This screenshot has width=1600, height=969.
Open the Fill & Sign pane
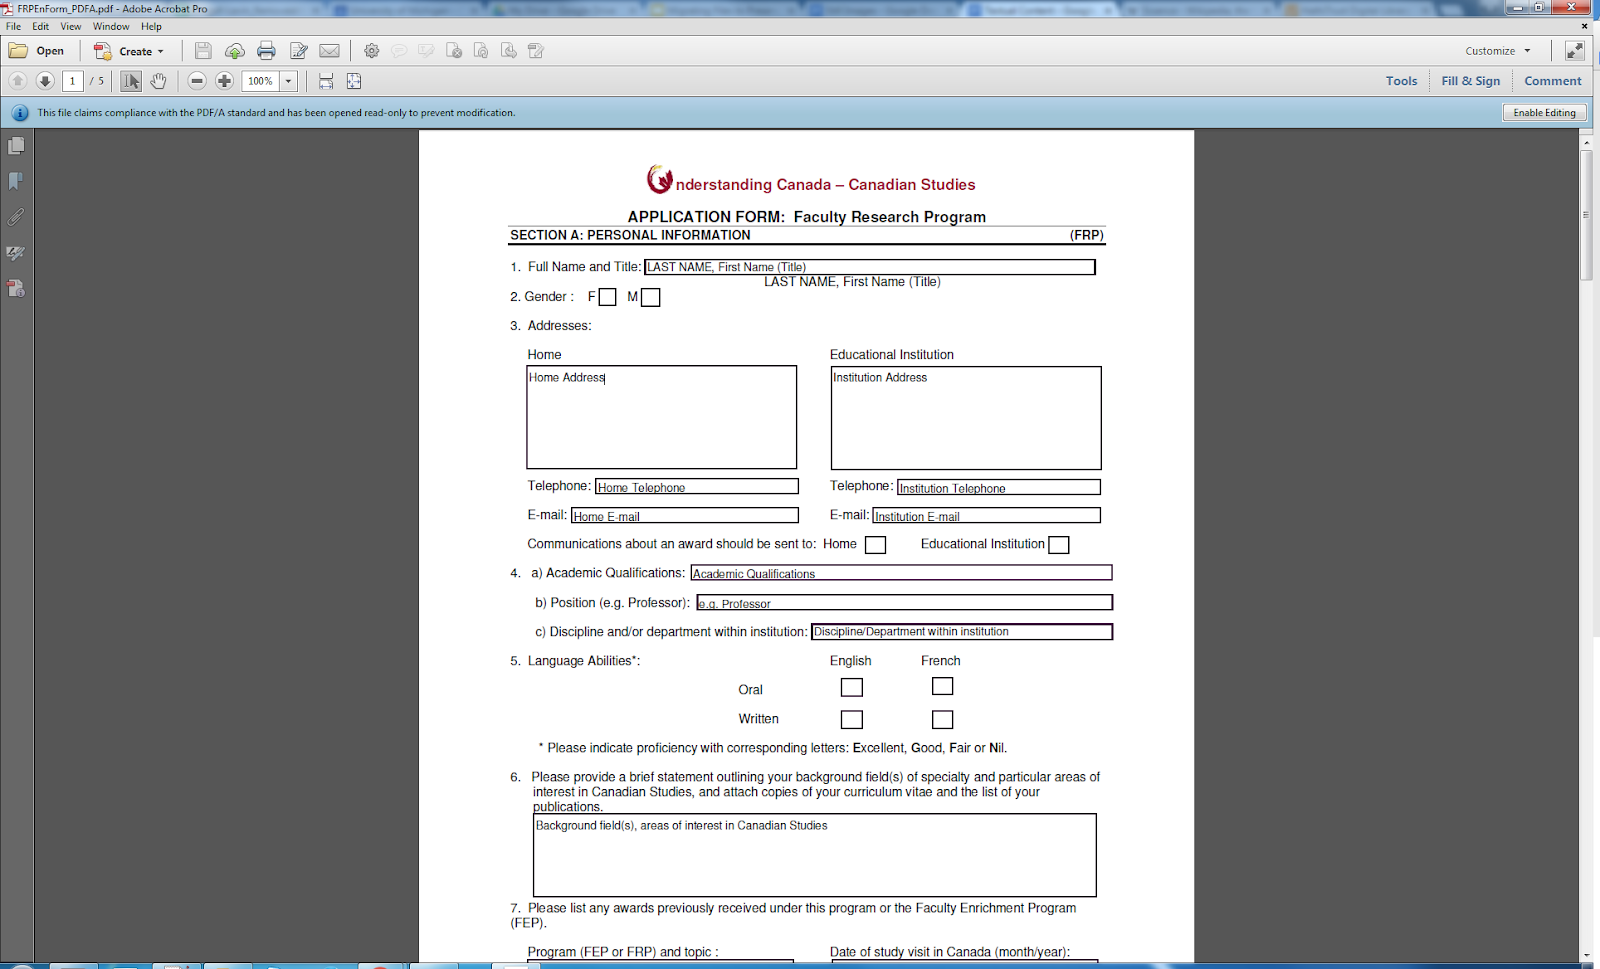[x=1471, y=81]
